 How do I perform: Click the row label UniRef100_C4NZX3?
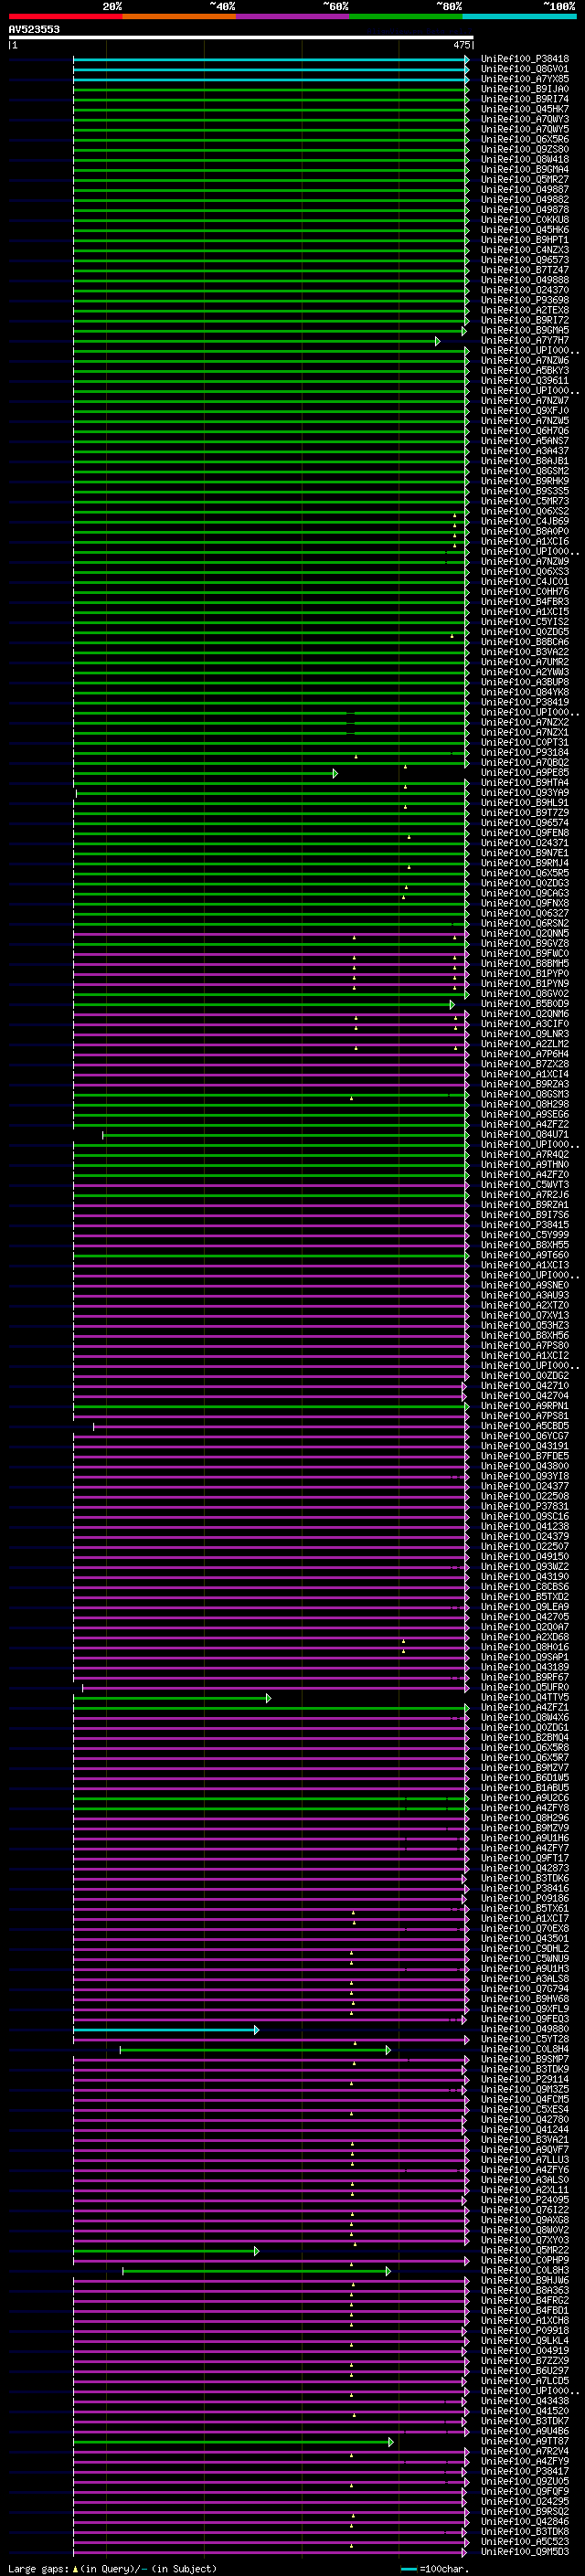pyautogui.click(x=525, y=250)
